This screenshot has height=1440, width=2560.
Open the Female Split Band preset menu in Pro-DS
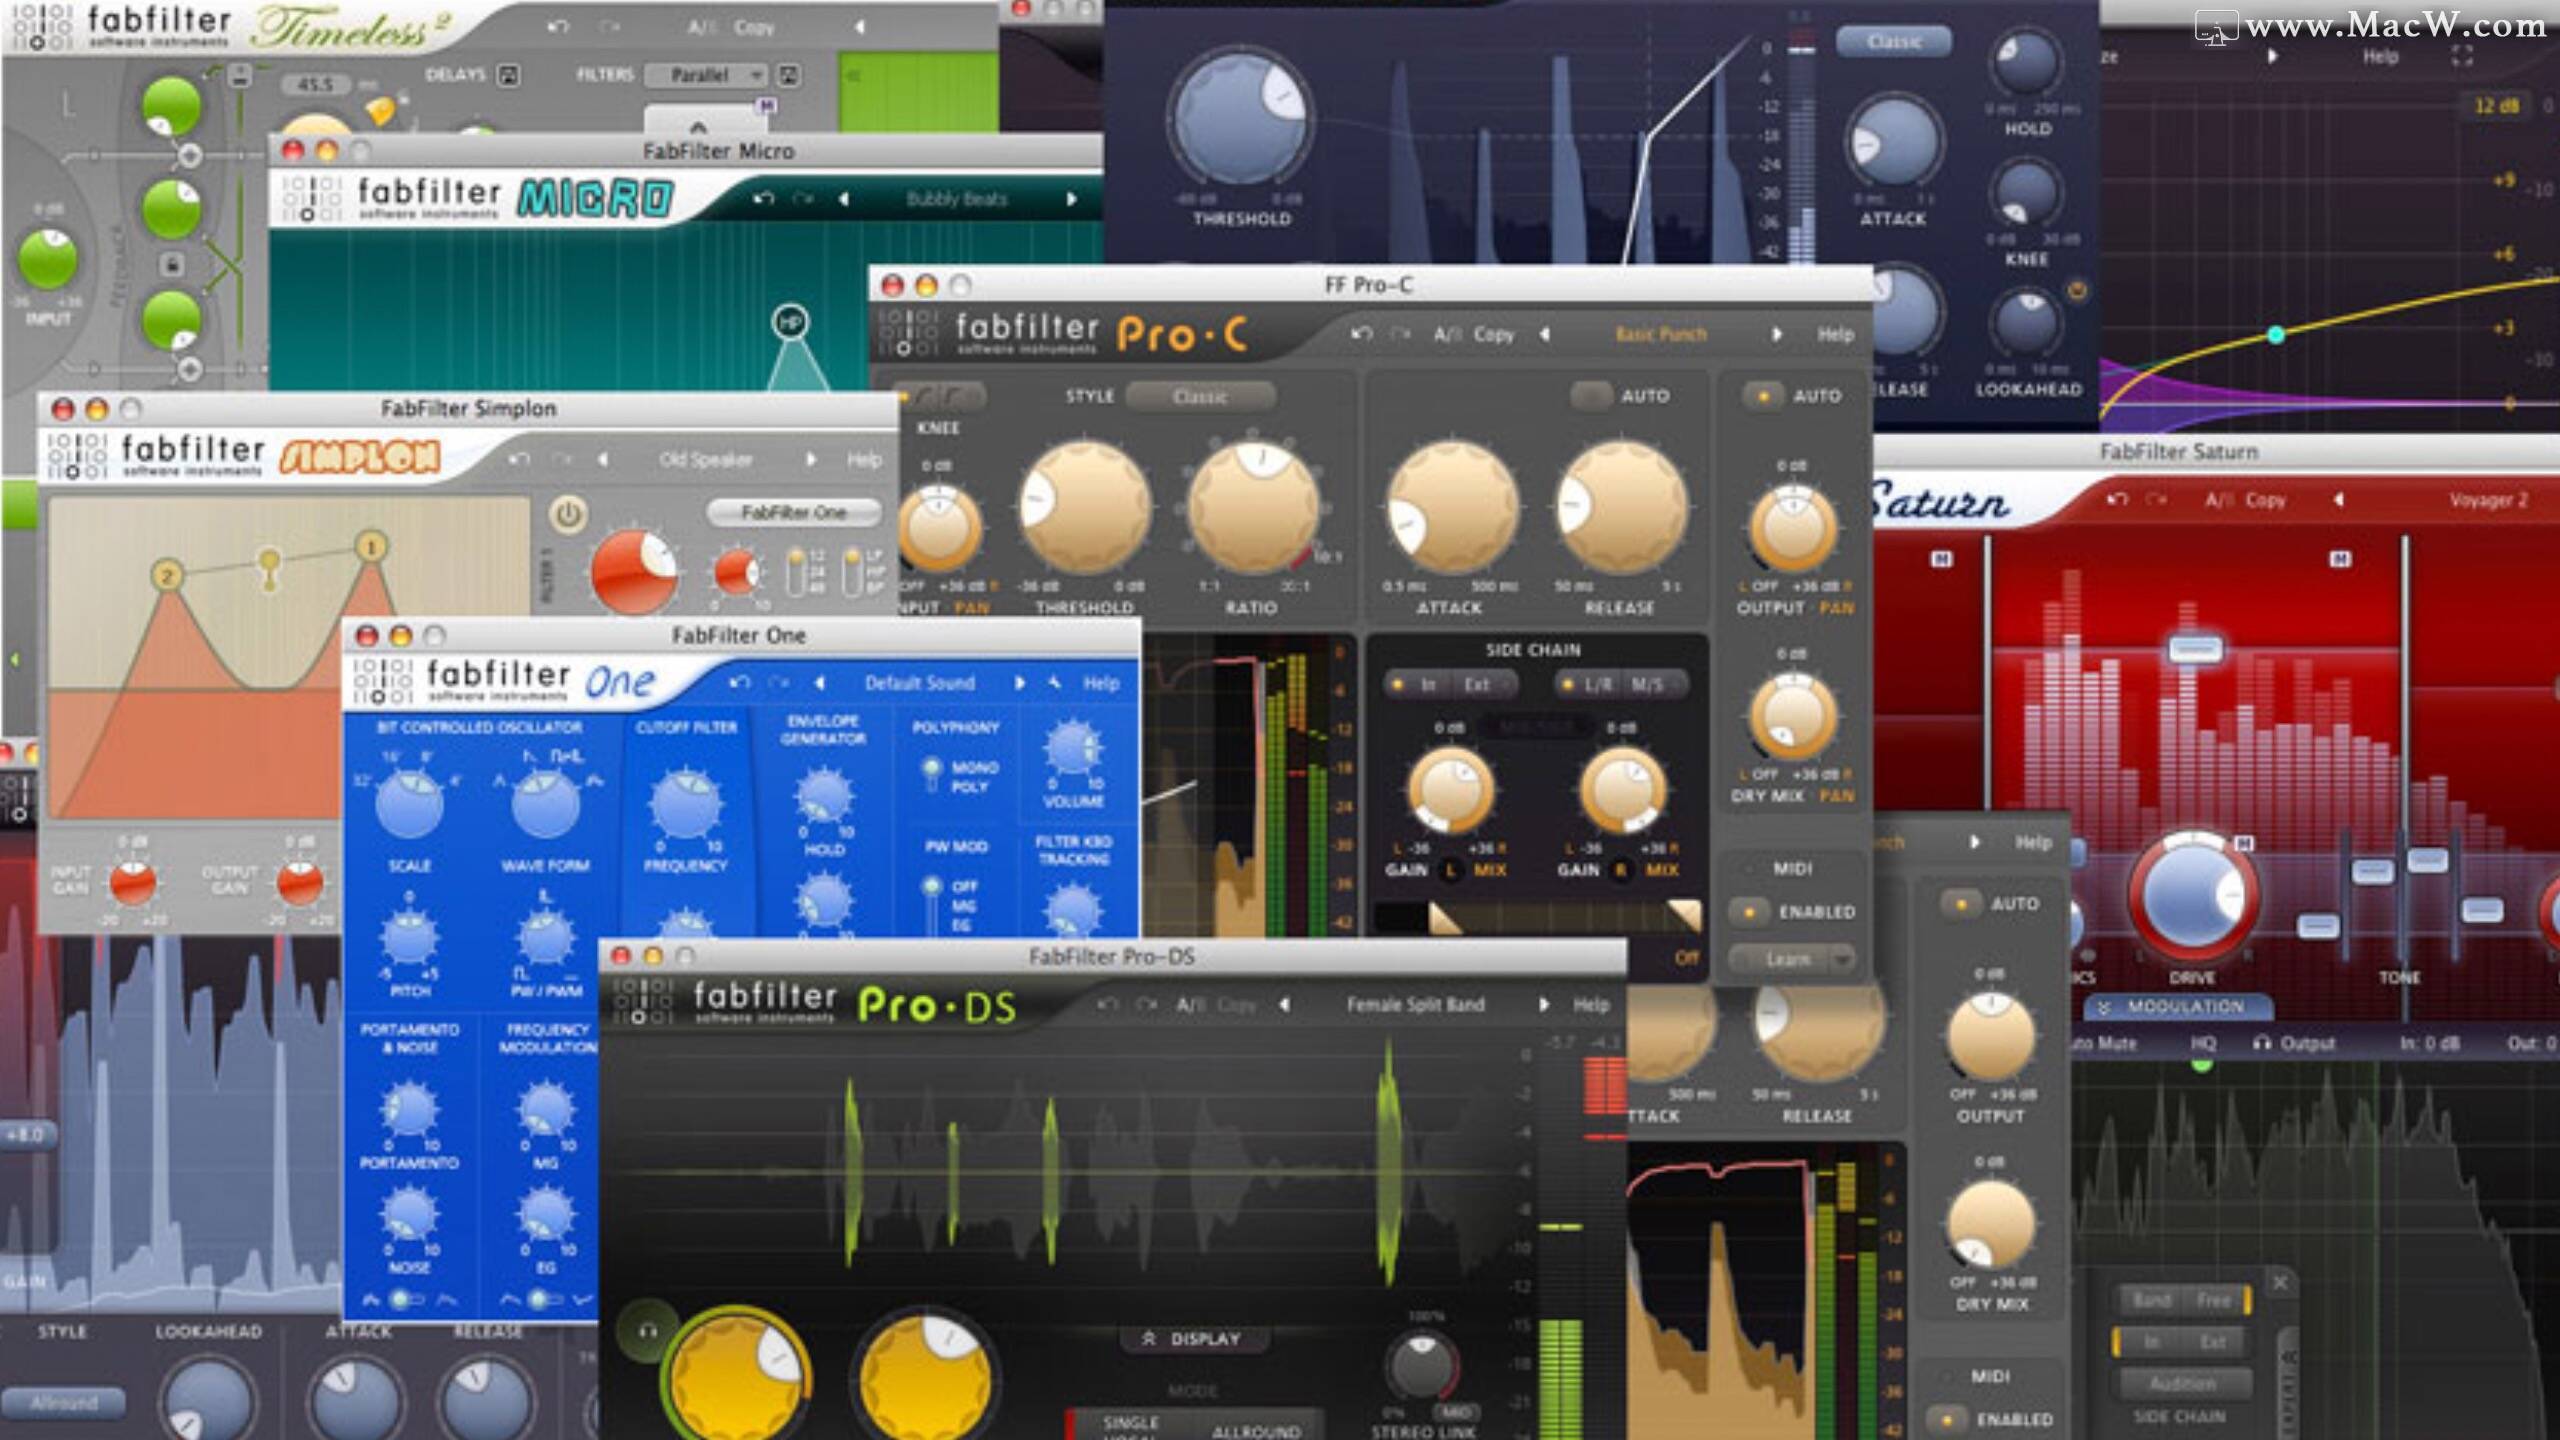coord(1414,1004)
